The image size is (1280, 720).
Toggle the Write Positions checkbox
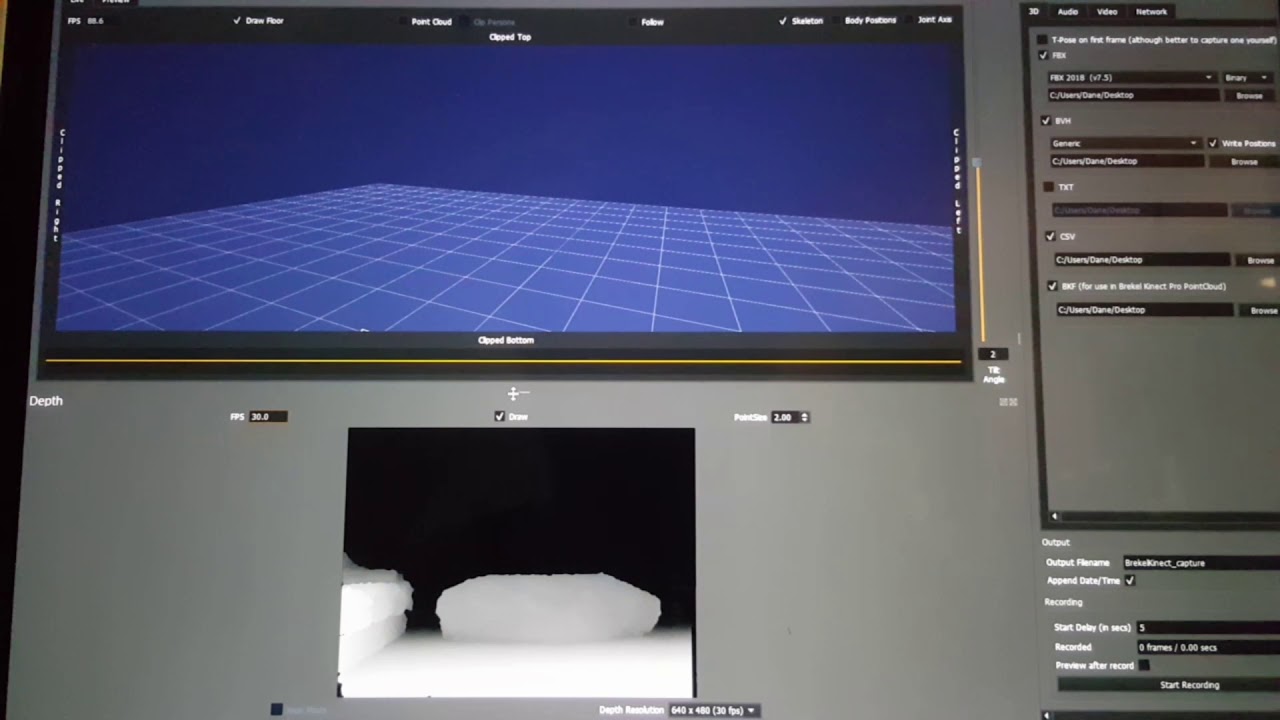[x=1213, y=143]
